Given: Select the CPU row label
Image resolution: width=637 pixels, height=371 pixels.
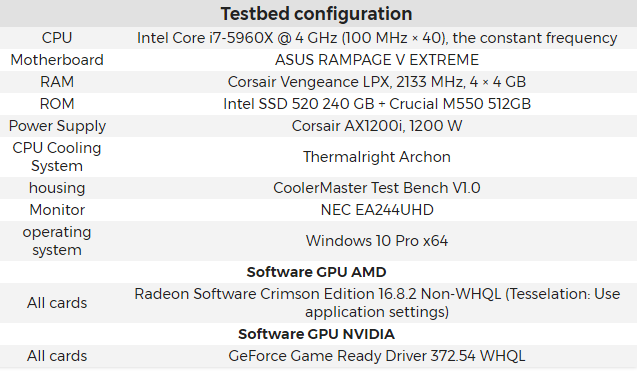Looking at the screenshot, I should click(57, 38).
